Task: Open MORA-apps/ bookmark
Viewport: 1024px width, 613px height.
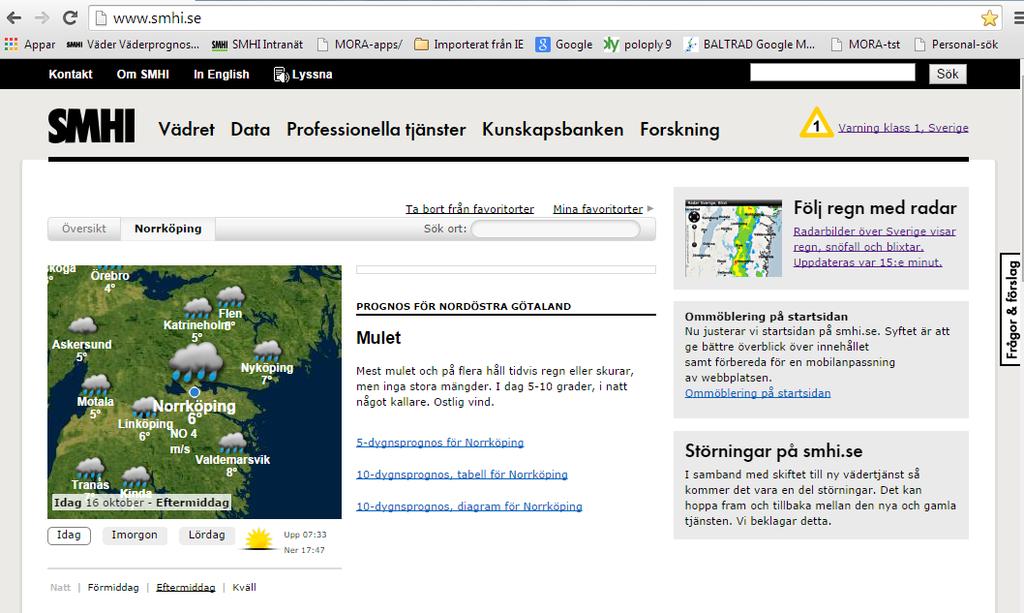Action: 359,44
